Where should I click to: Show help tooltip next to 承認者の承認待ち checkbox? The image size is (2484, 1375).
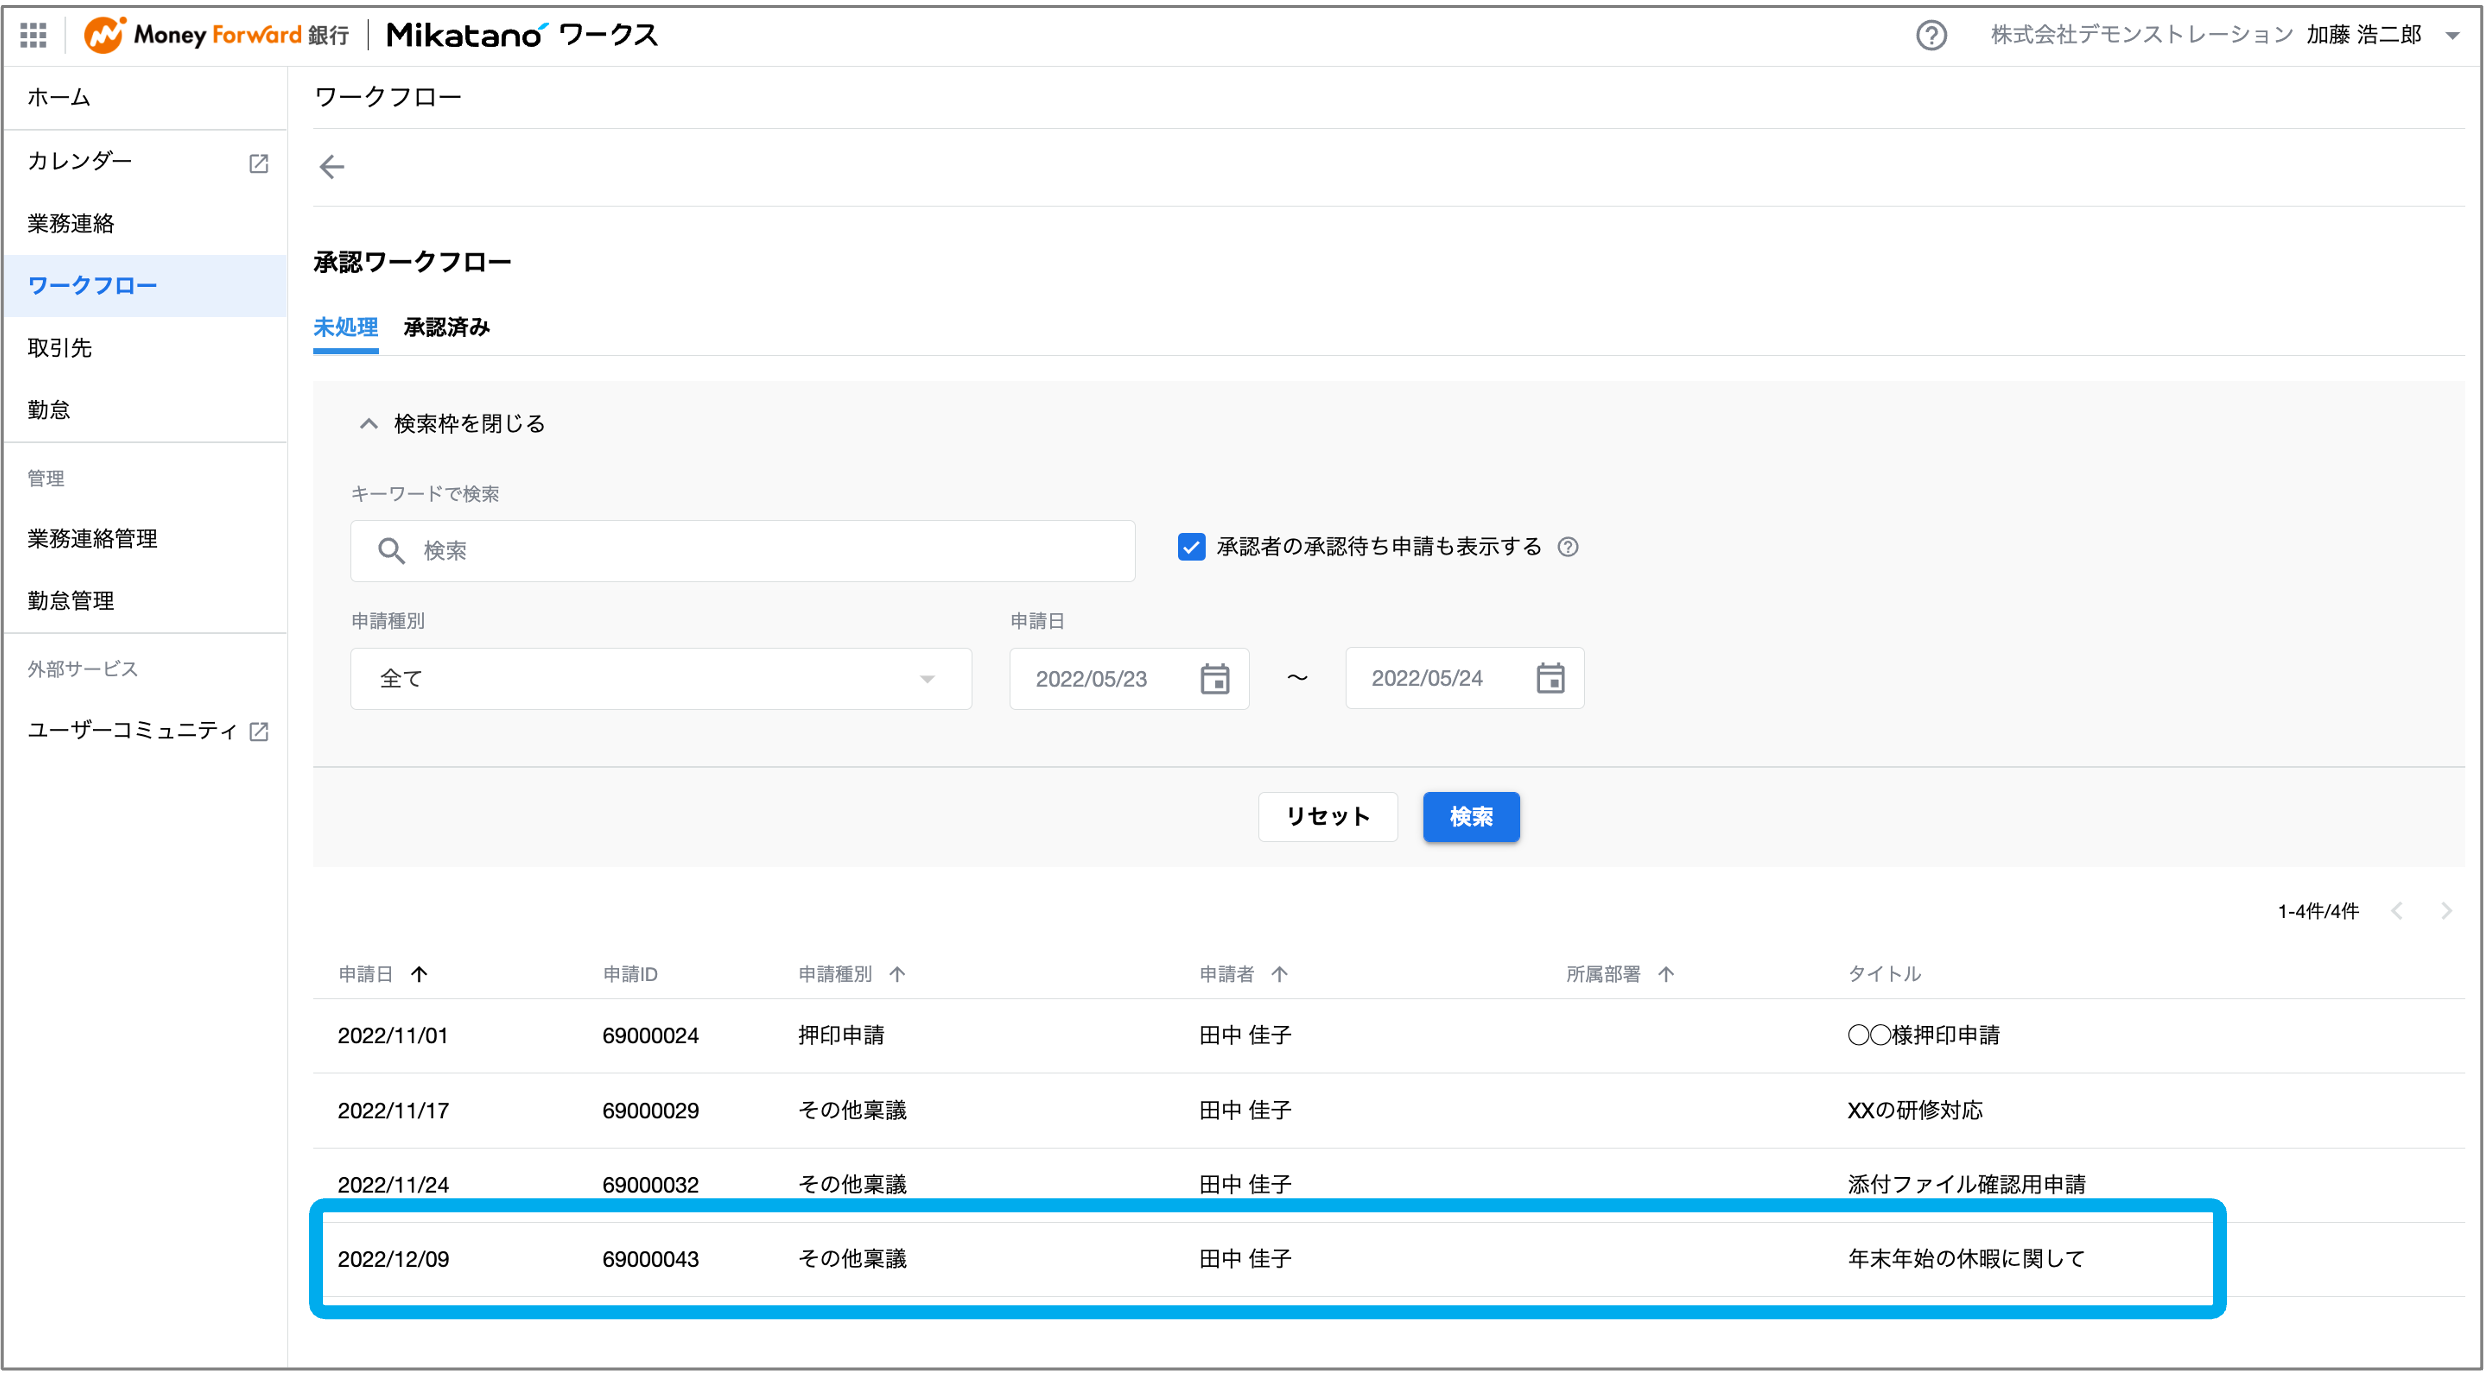point(1568,547)
